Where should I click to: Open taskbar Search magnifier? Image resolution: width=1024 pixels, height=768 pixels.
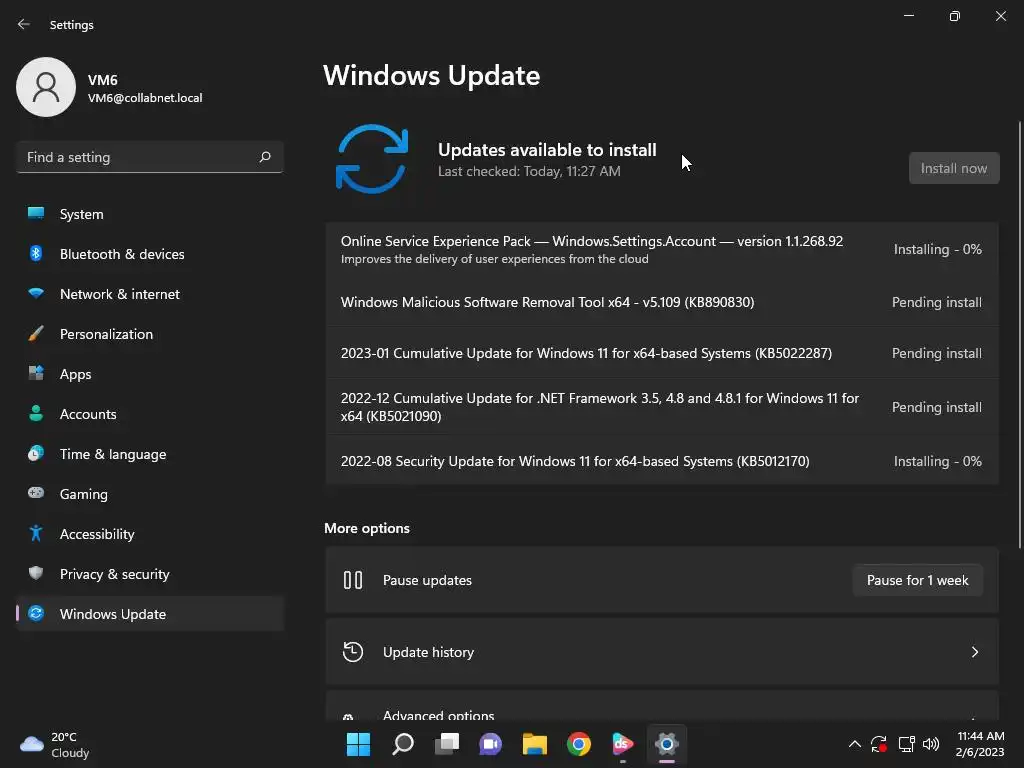click(402, 744)
